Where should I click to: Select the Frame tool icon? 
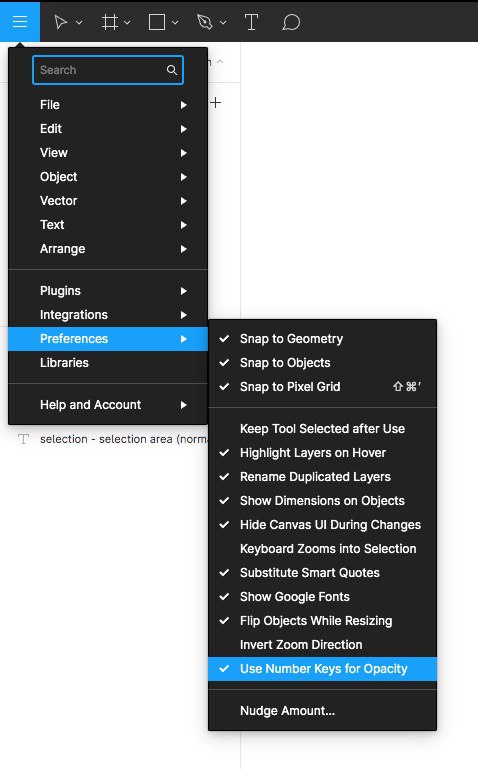[109, 22]
